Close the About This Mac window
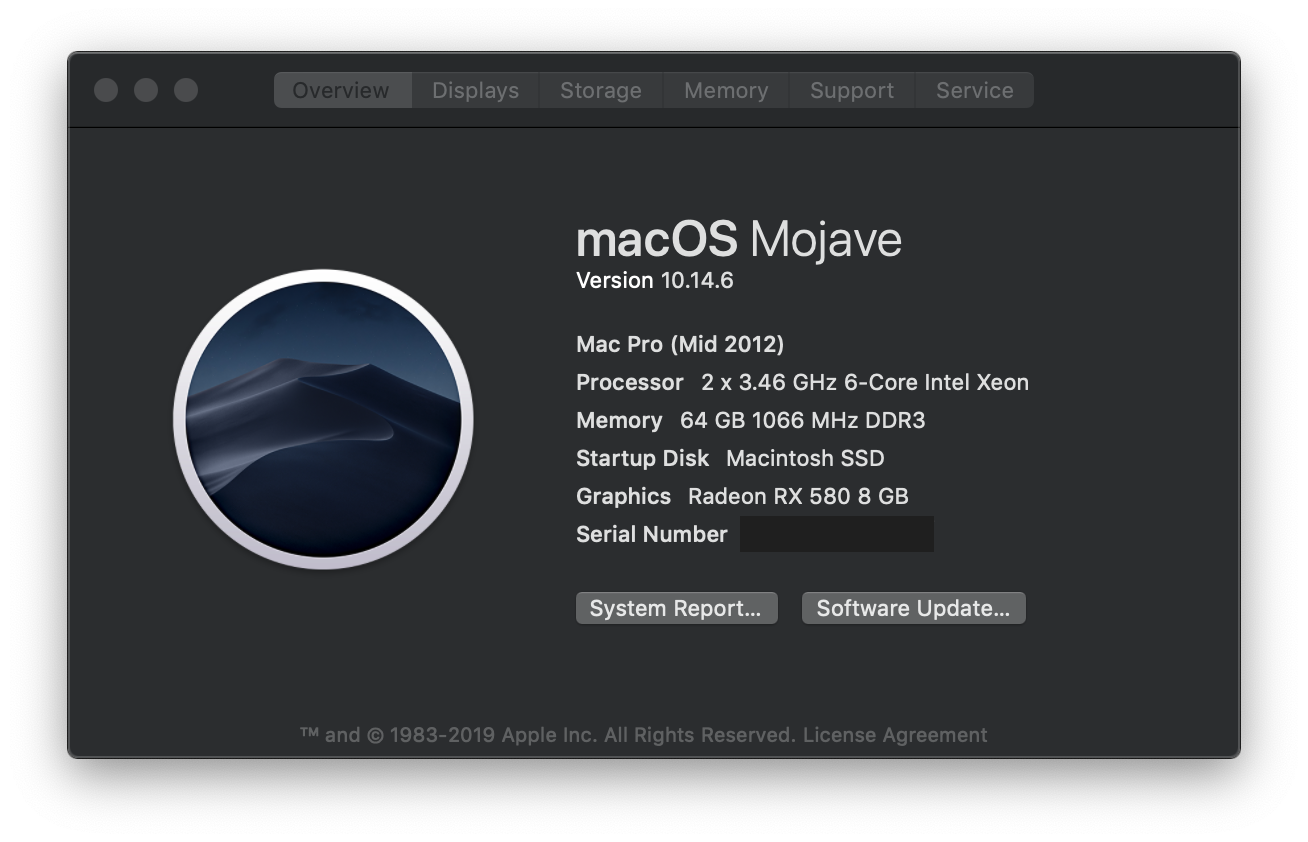The height and width of the screenshot is (842, 1308). click(x=106, y=90)
